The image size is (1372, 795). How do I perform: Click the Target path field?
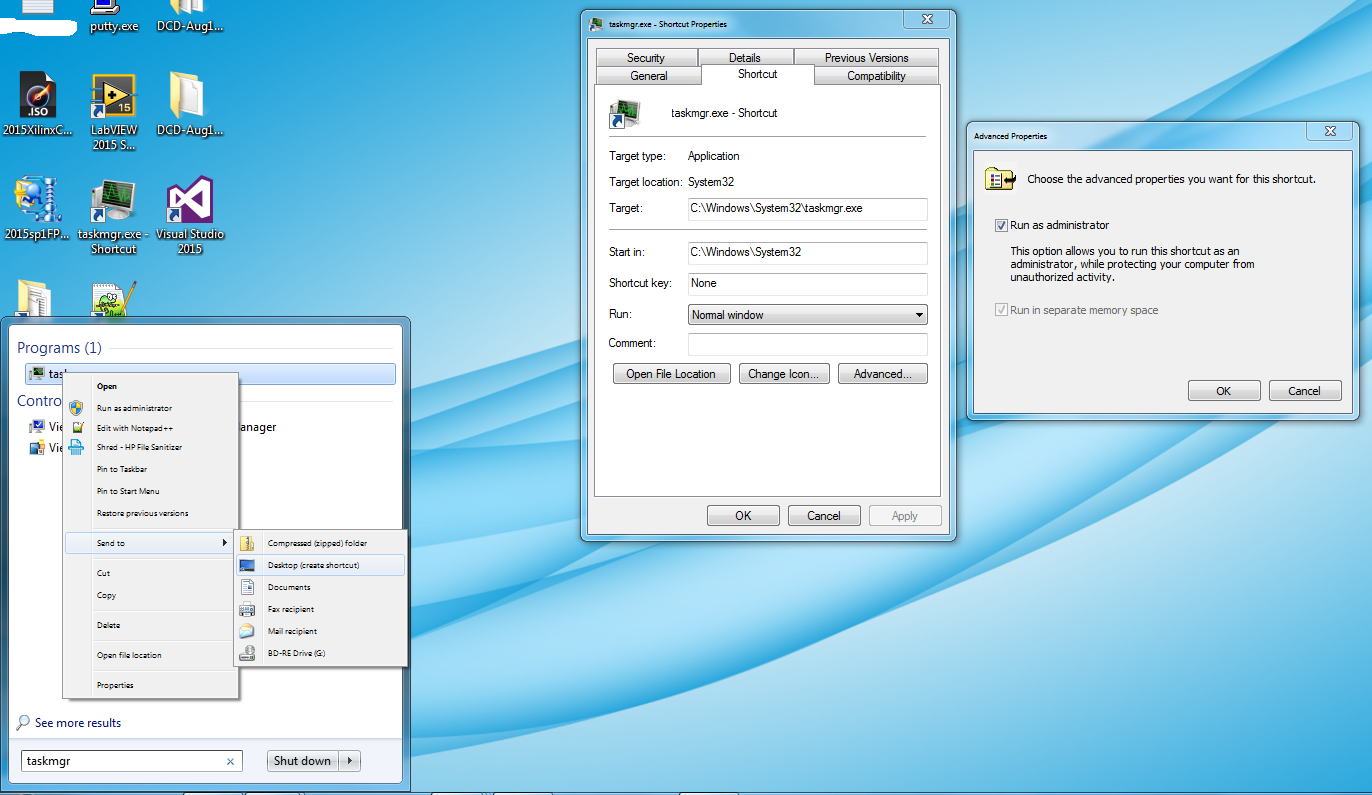808,209
